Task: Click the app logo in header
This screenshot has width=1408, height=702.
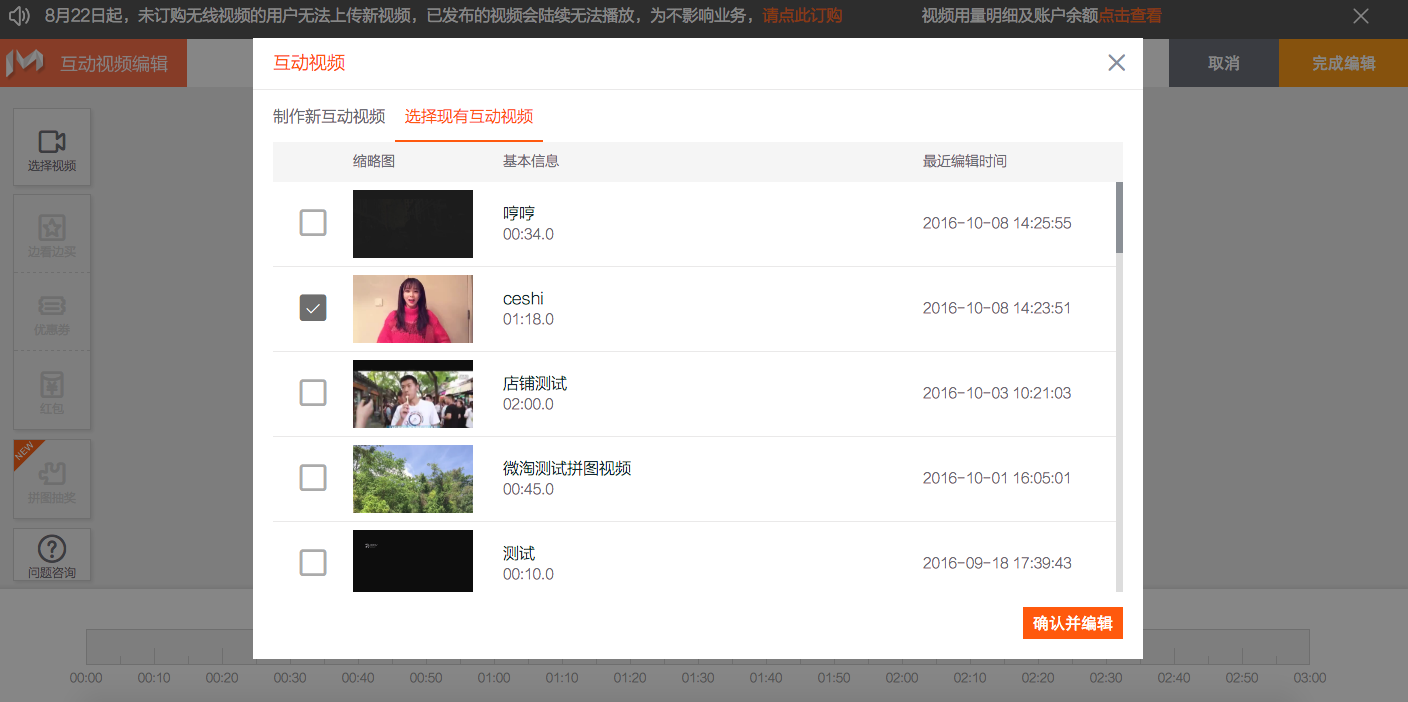Action: point(25,63)
